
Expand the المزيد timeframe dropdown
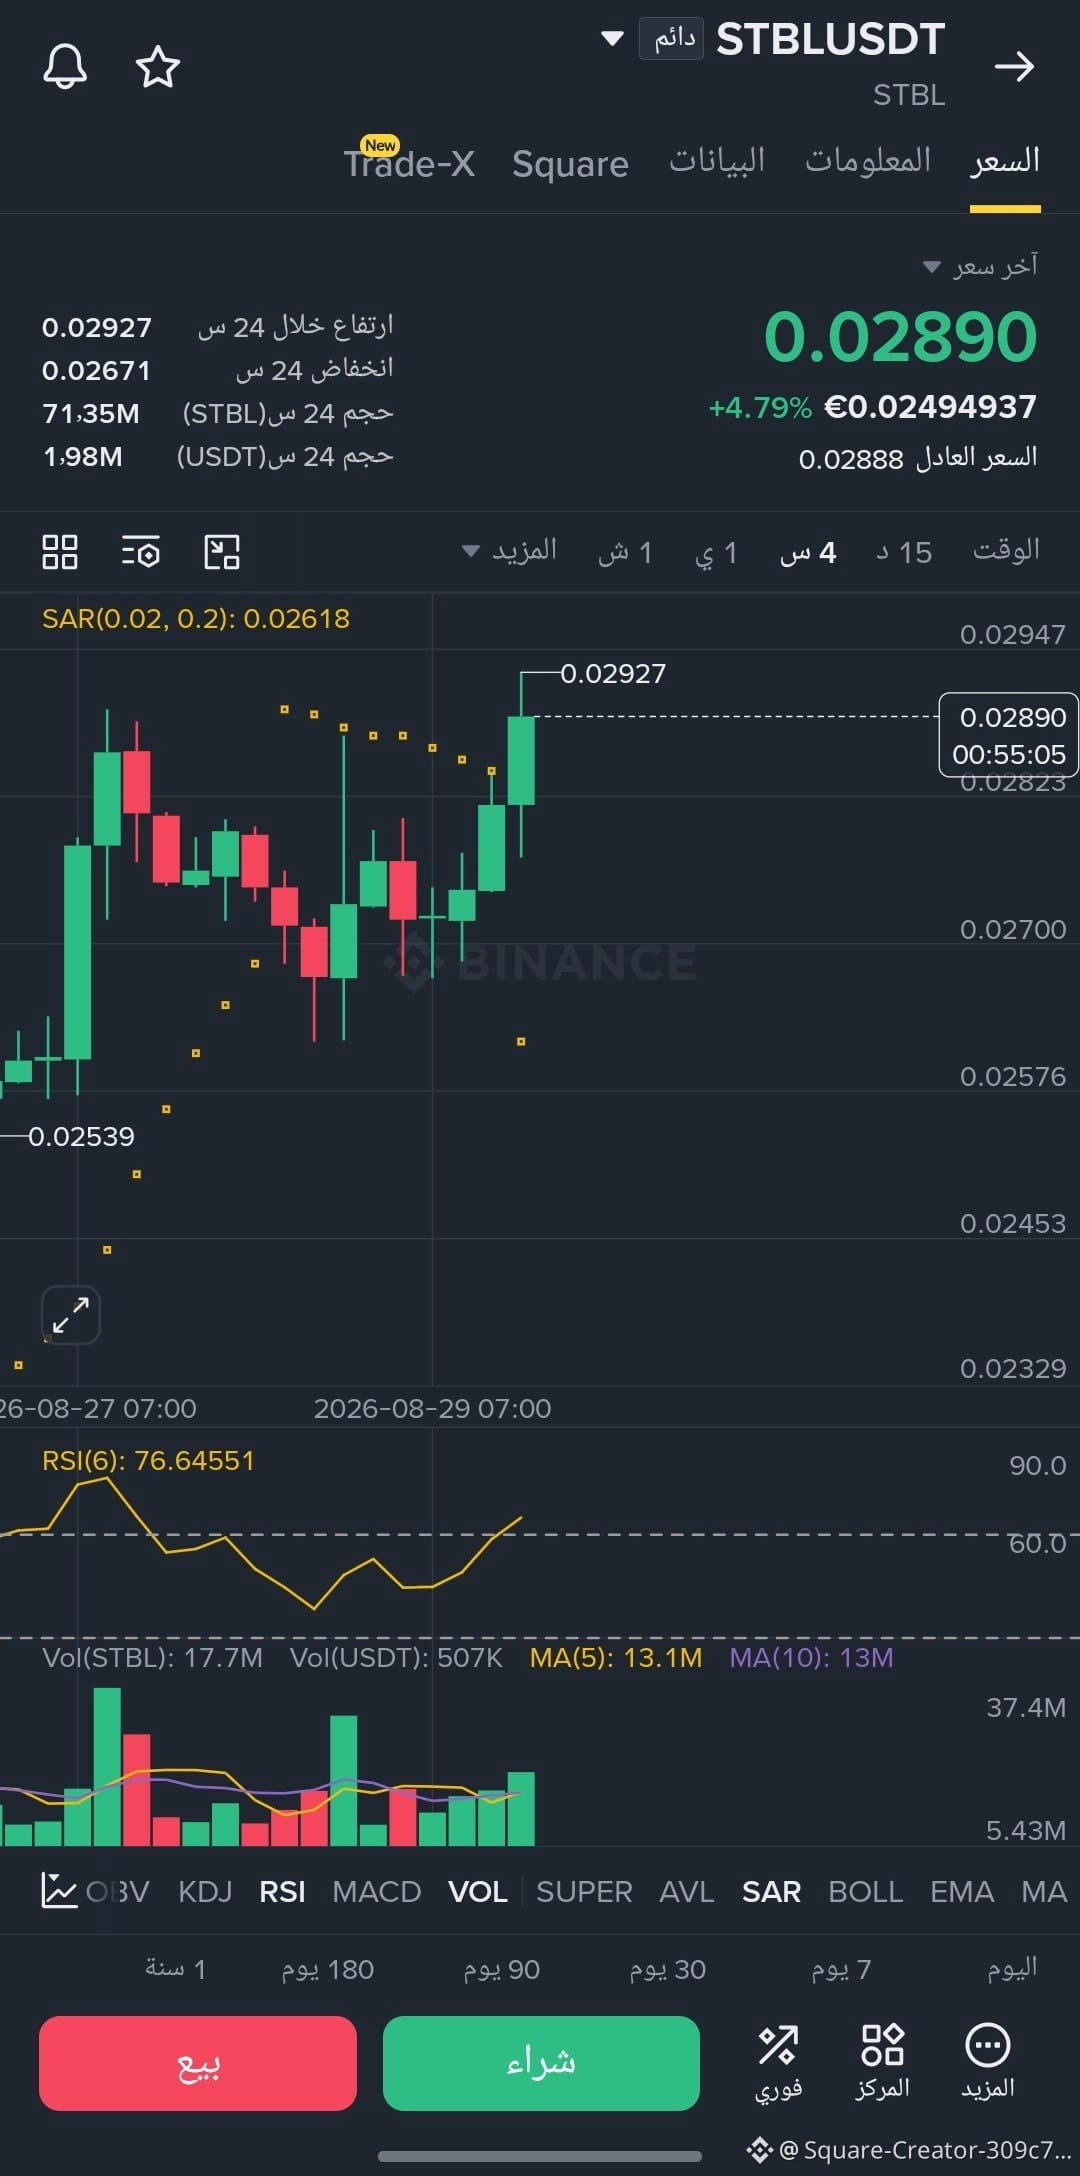tap(510, 551)
